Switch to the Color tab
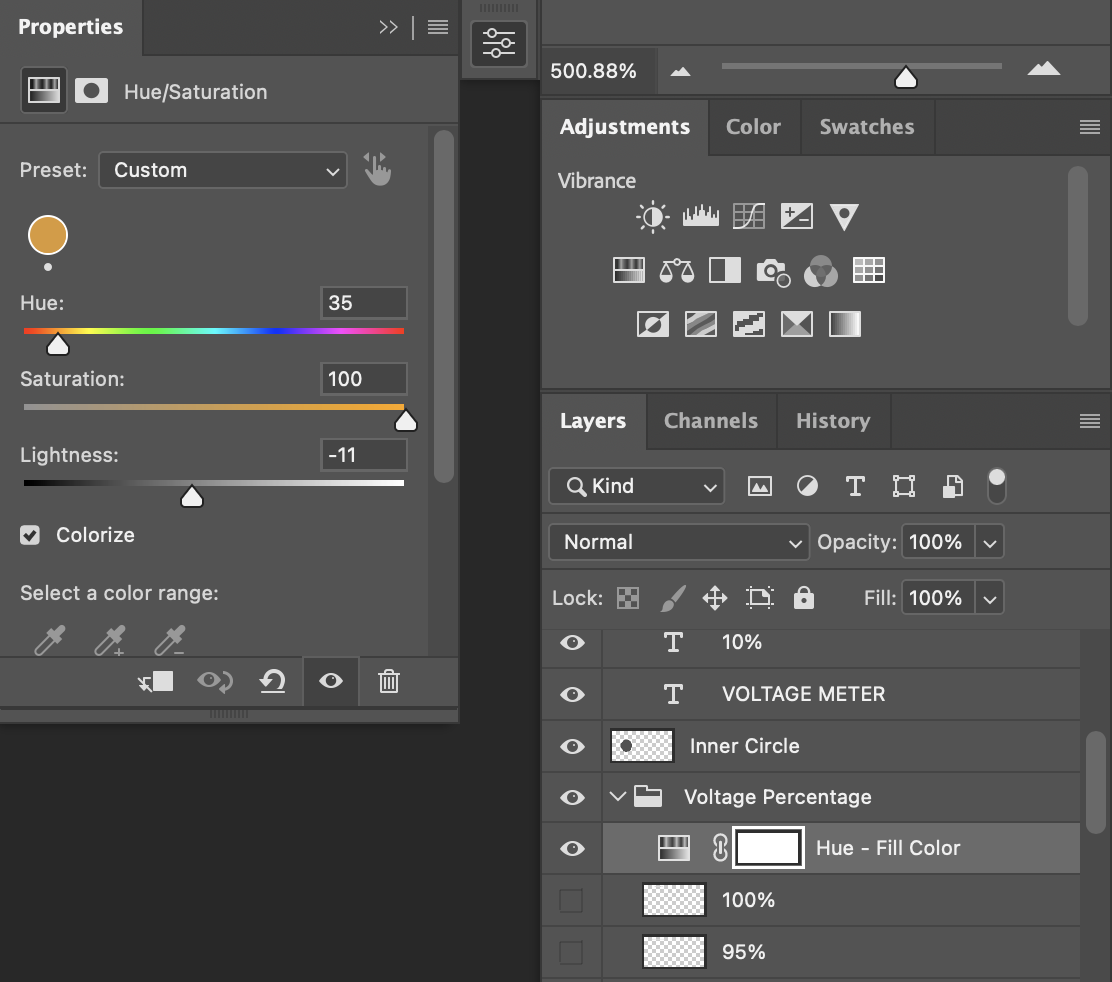 coord(753,127)
